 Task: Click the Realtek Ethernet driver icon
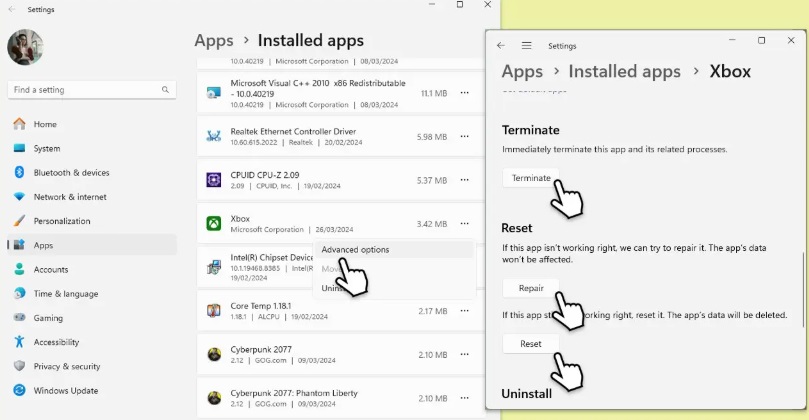(214, 136)
